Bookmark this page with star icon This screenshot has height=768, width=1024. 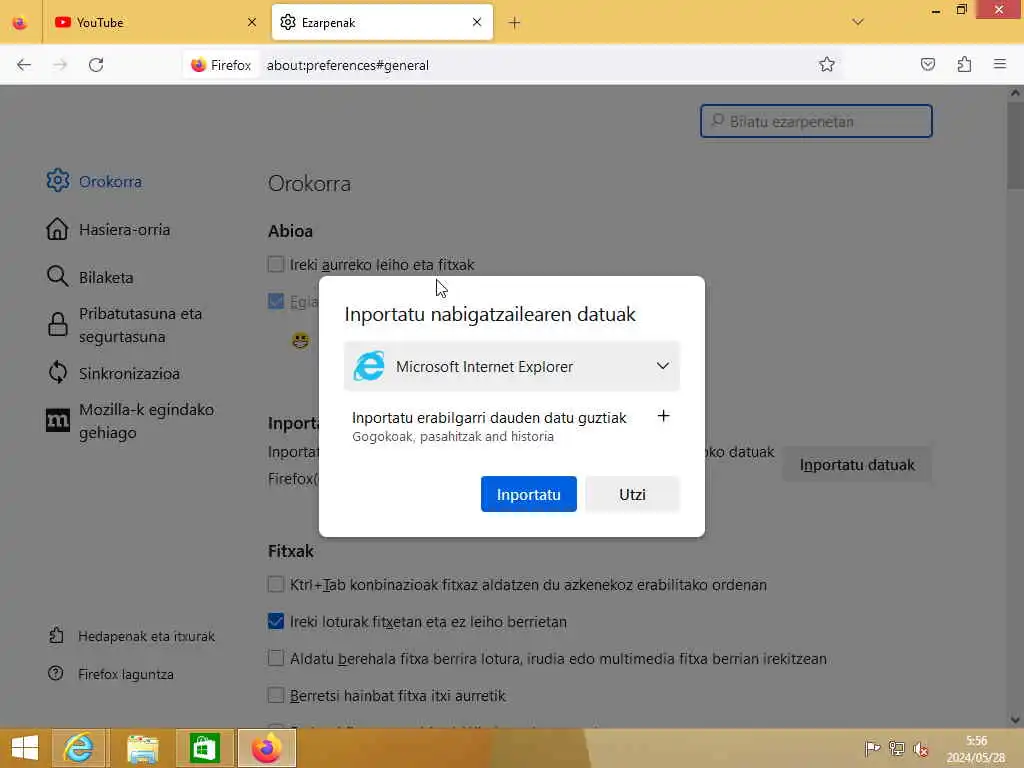pos(827,65)
